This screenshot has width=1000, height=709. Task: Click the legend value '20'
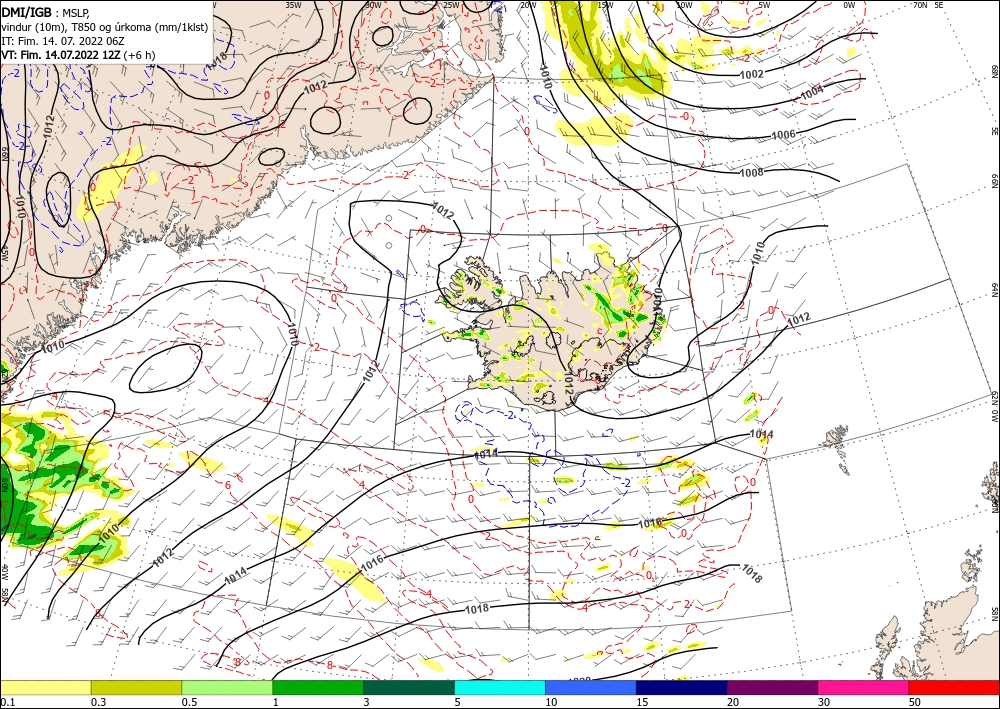click(x=733, y=702)
